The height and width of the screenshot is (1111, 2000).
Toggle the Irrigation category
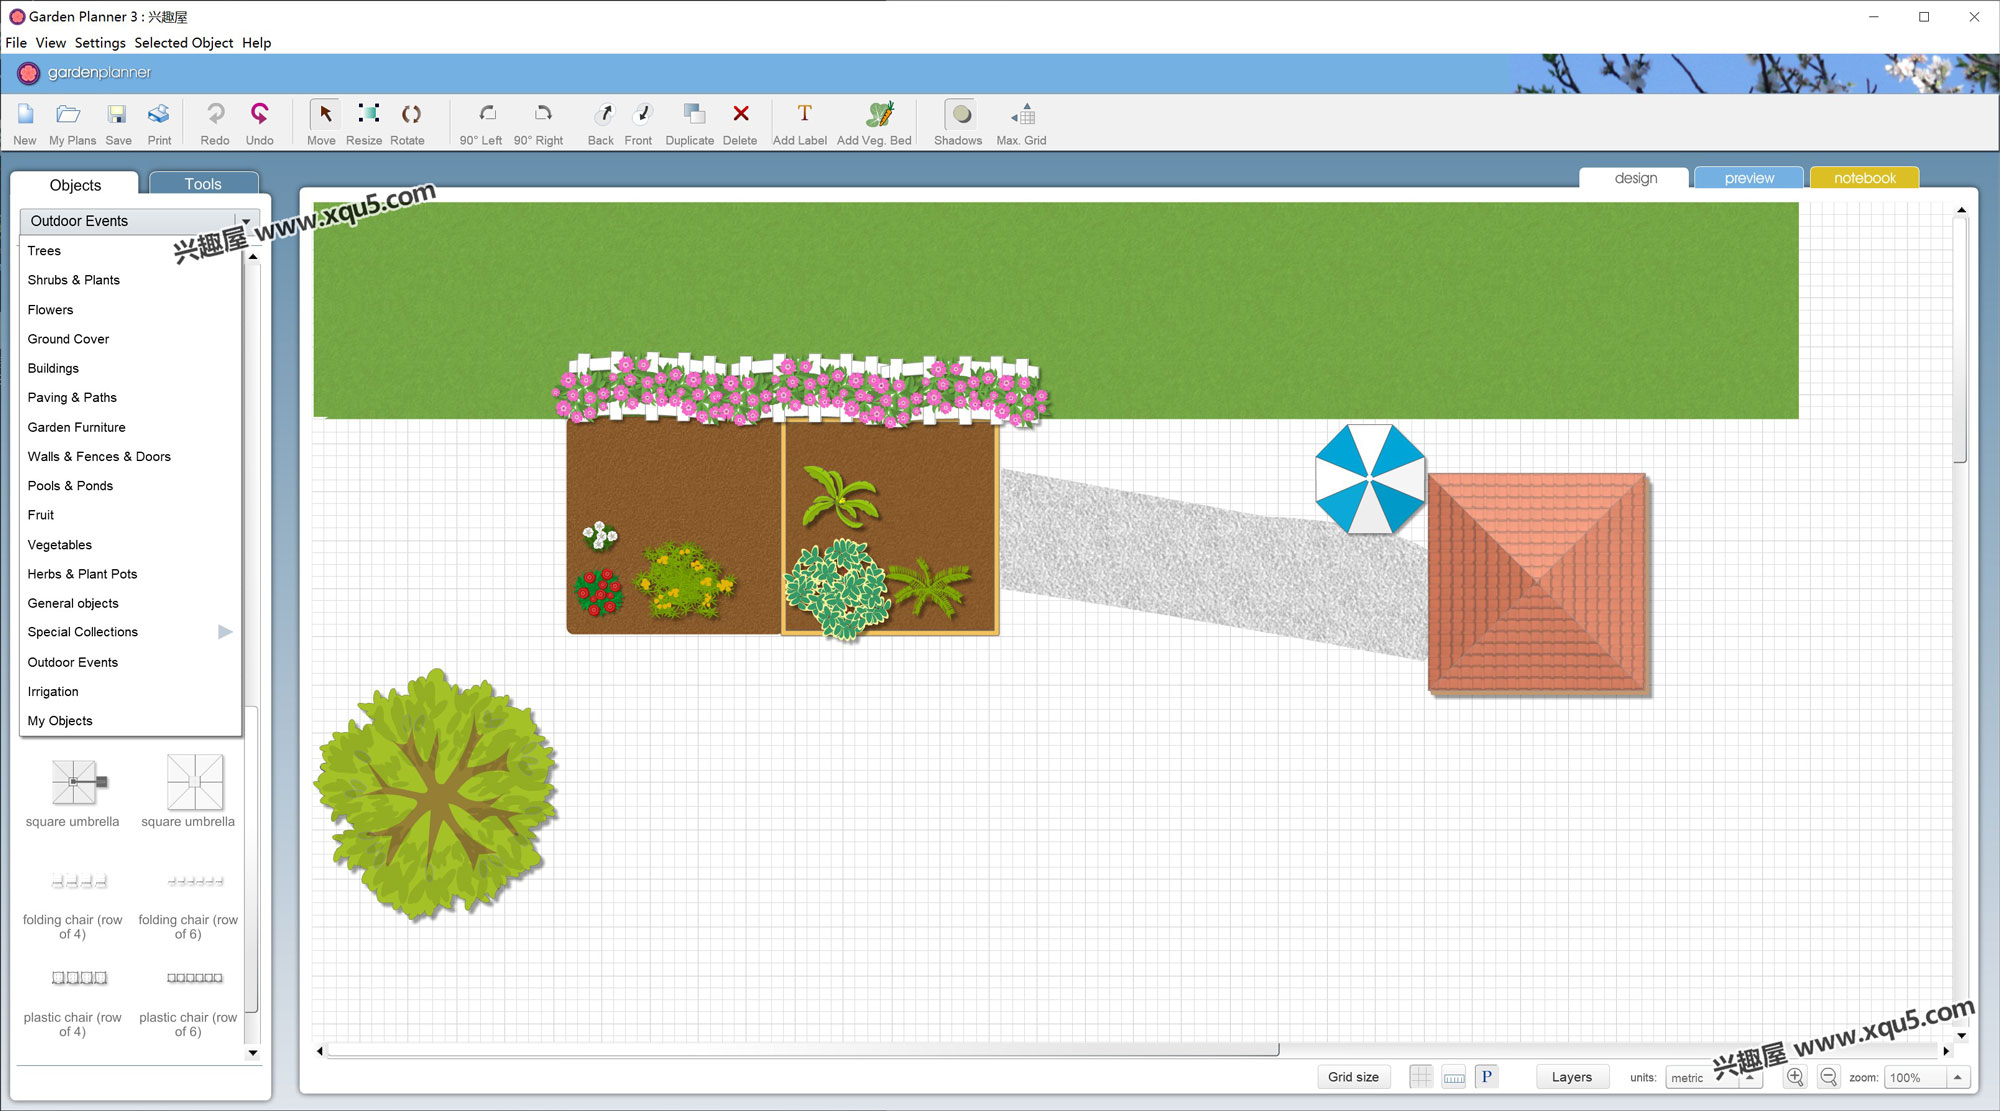coord(52,691)
